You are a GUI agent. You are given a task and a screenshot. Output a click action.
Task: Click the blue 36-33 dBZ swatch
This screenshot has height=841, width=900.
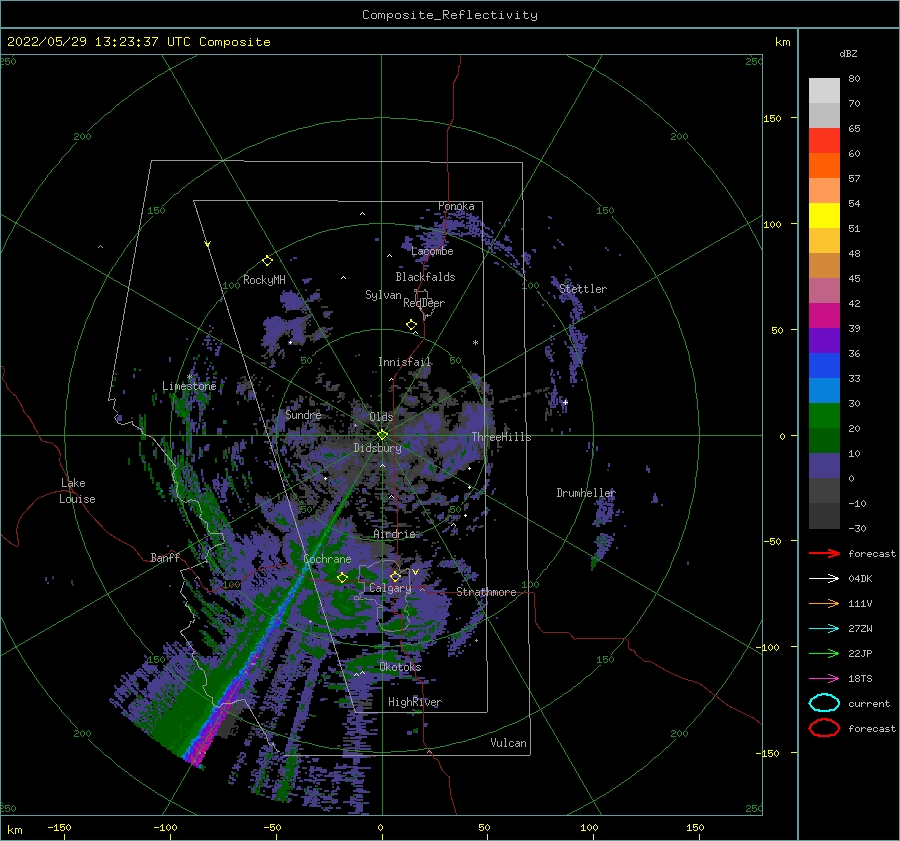pyautogui.click(x=824, y=366)
